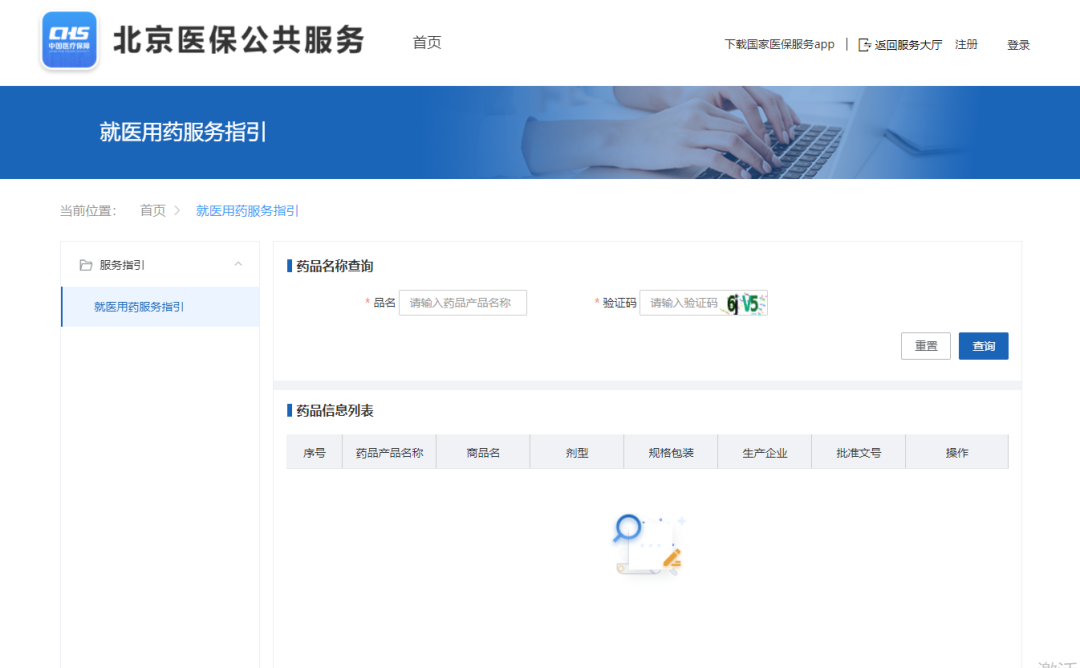Open the 登录 login link
Image resolution: width=1080 pixels, height=668 pixels.
point(1018,44)
